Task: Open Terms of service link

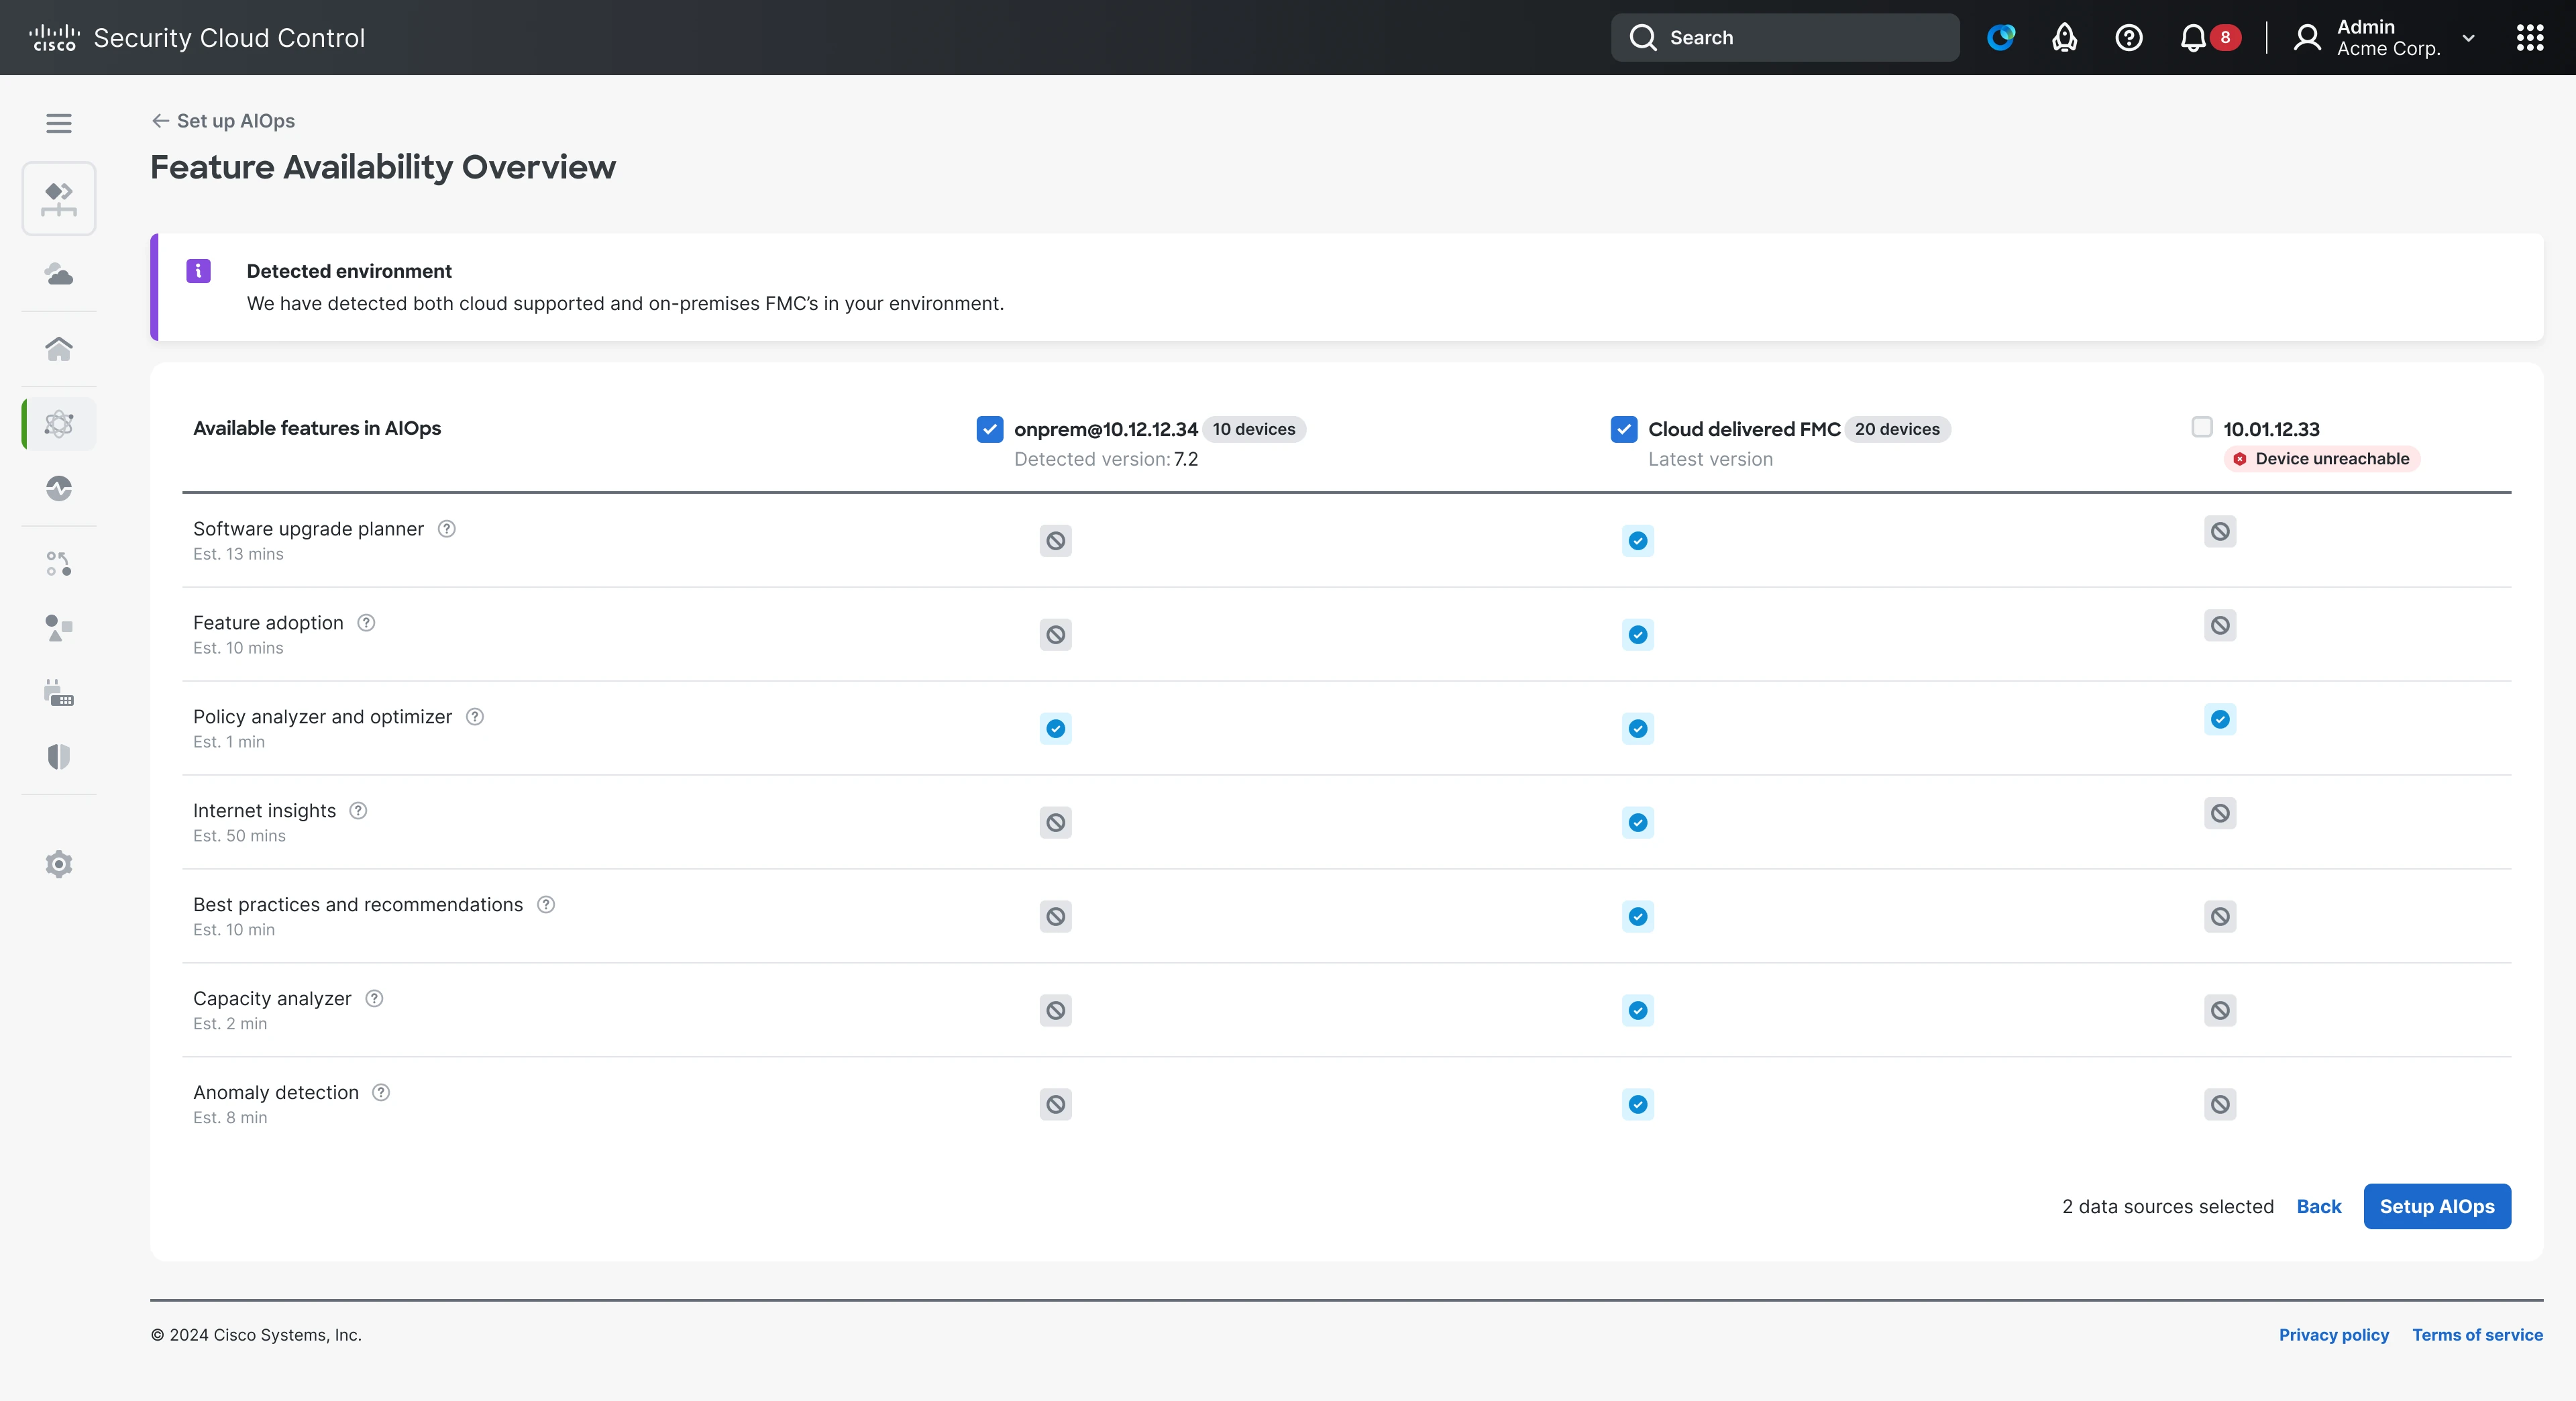Action: (x=2477, y=1335)
